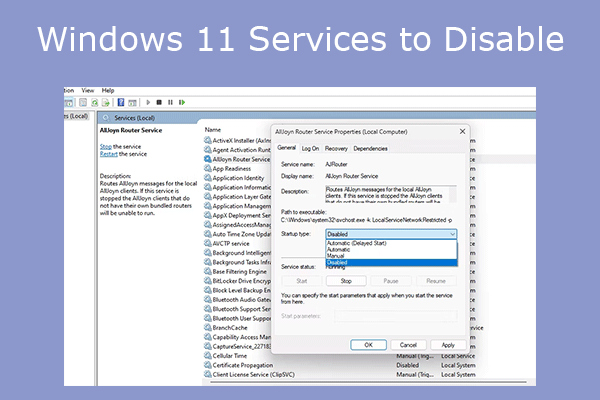Select Disabled in the dropdown list
600x400 pixels.
(391, 263)
